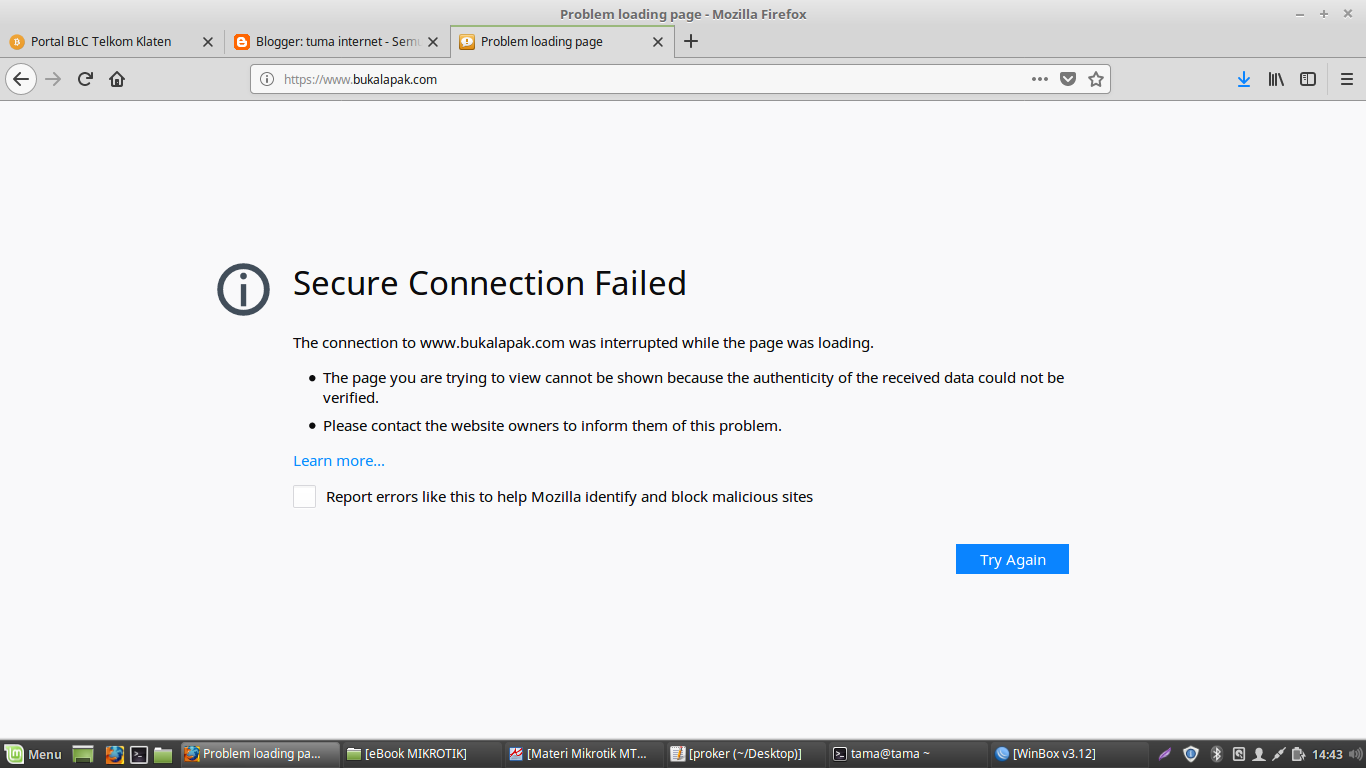Open the Firefox home page
Image resolution: width=1366 pixels, height=768 pixels.
point(117,79)
